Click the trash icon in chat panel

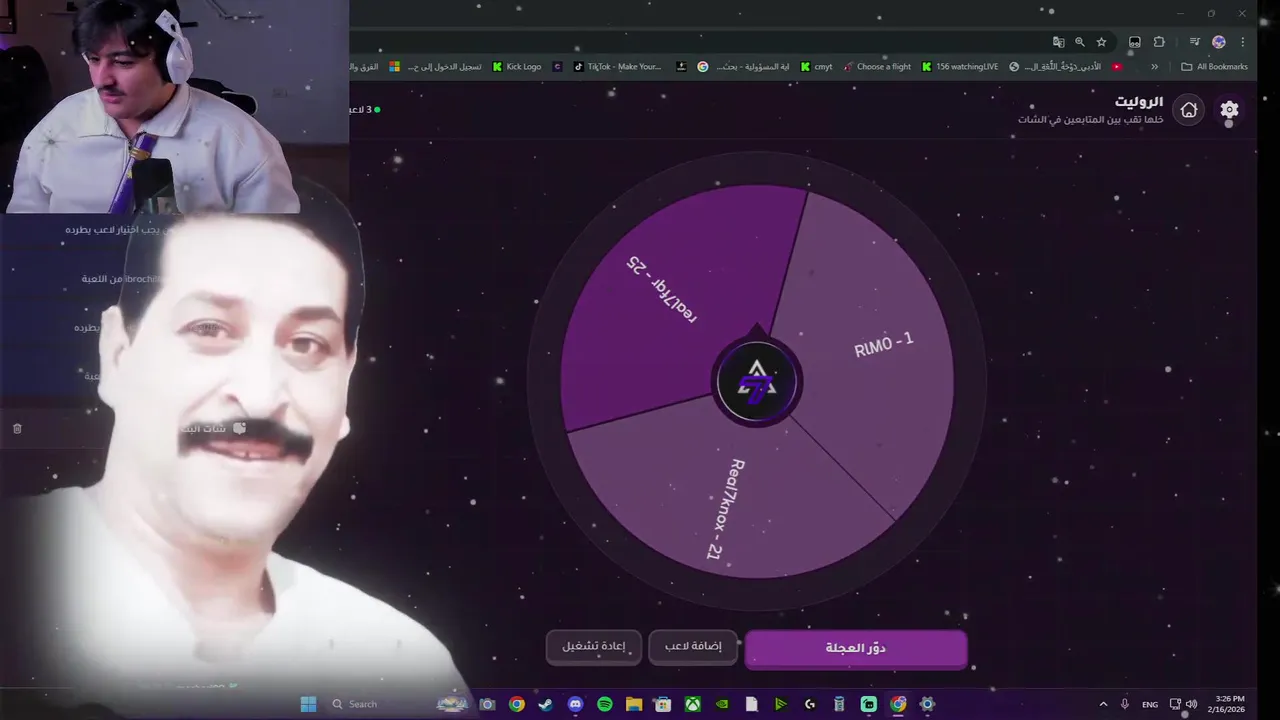point(17,428)
